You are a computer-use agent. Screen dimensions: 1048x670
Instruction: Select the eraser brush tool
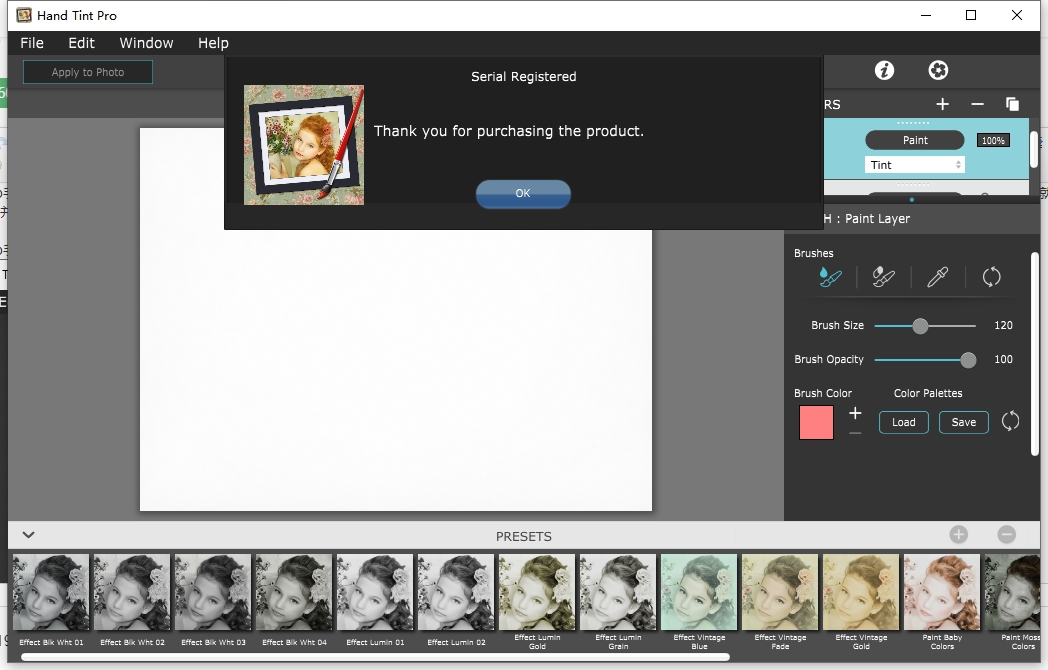[x=884, y=276]
